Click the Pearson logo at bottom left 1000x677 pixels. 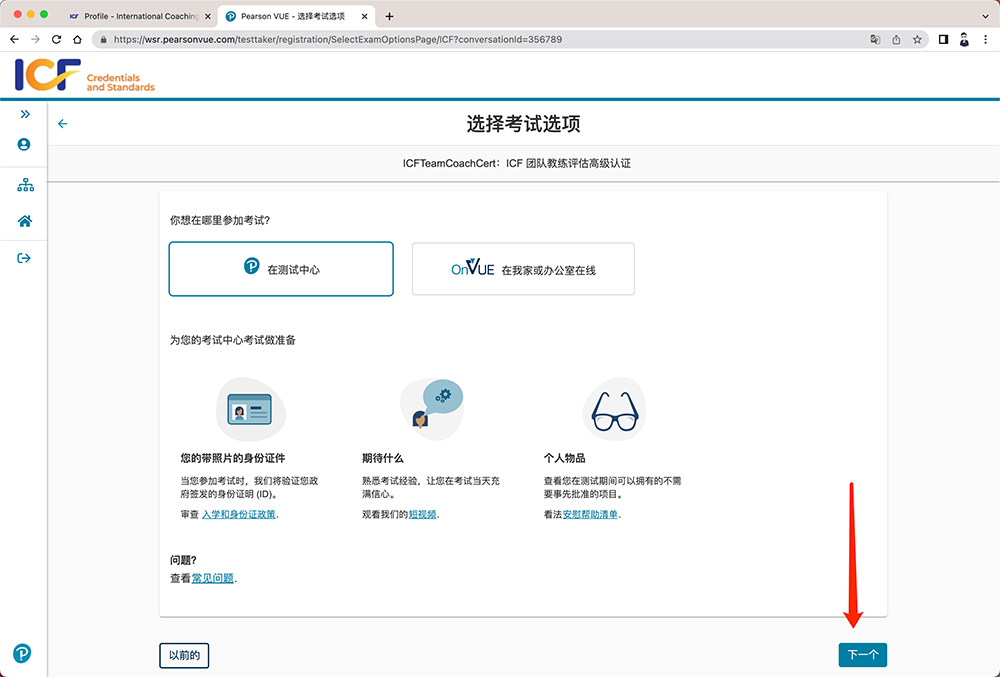22,653
